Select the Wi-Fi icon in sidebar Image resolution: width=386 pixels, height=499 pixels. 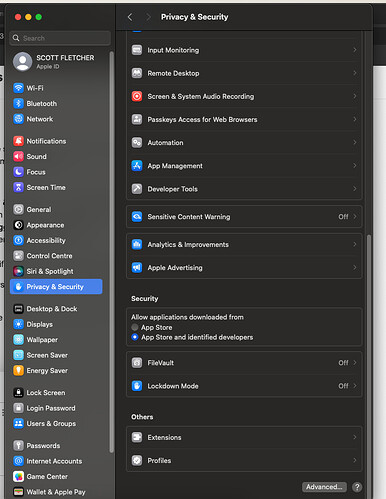[x=18, y=88]
